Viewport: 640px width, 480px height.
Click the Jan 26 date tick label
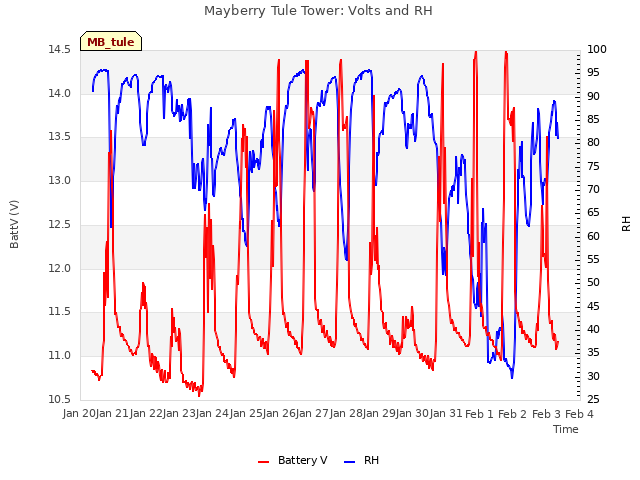[280, 414]
